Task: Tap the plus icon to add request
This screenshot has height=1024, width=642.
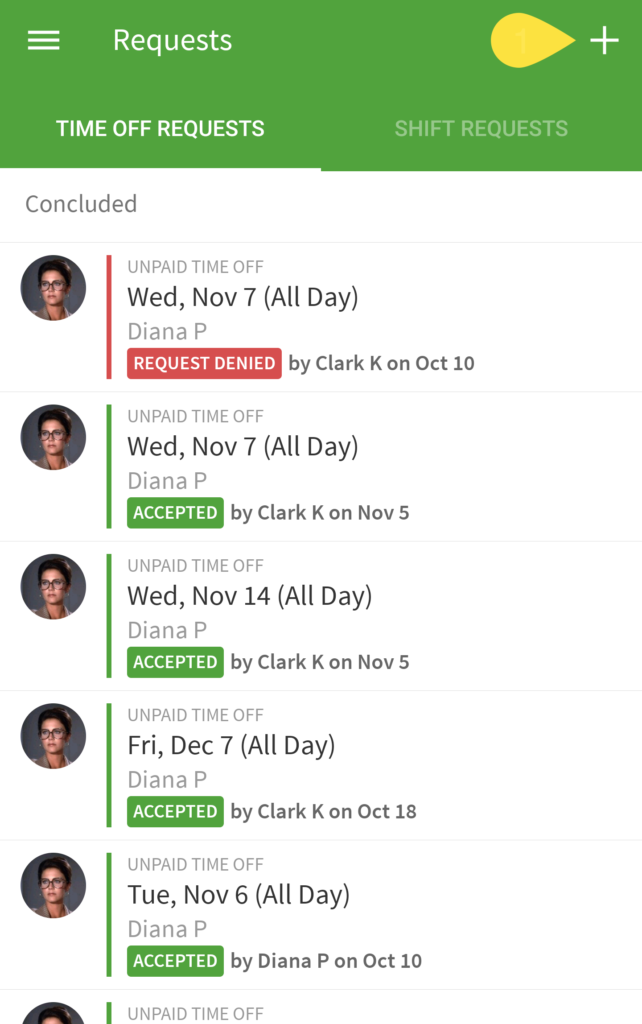Action: tap(604, 40)
